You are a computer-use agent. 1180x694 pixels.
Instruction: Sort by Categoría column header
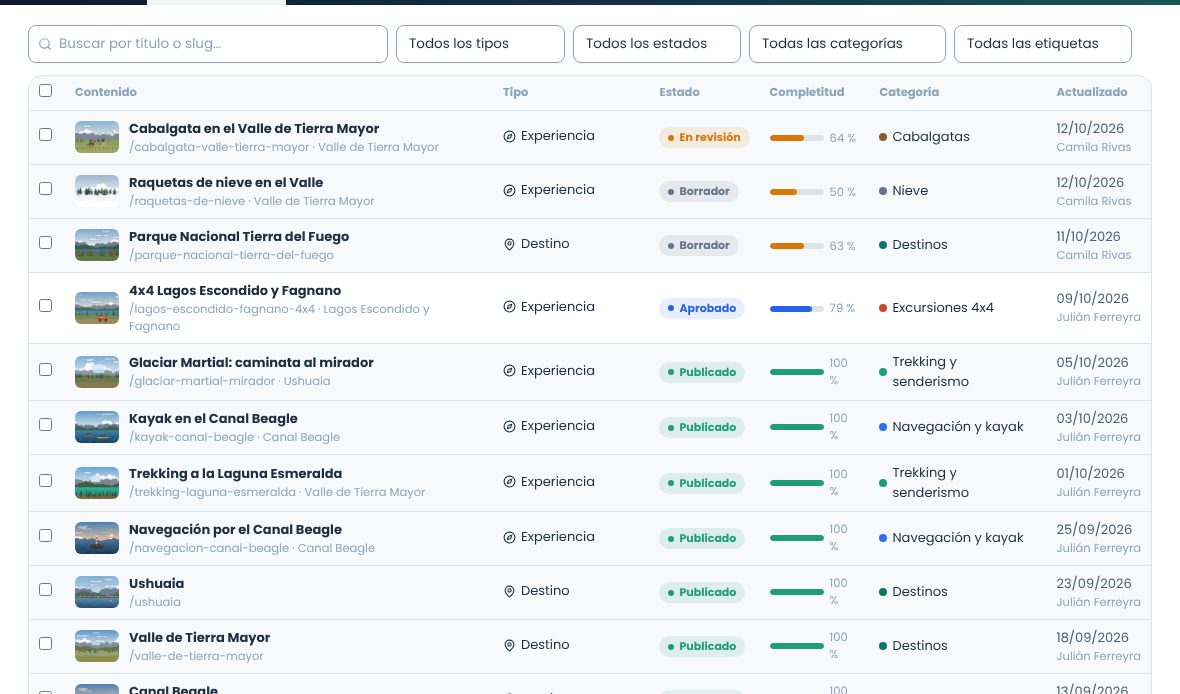[x=909, y=92]
